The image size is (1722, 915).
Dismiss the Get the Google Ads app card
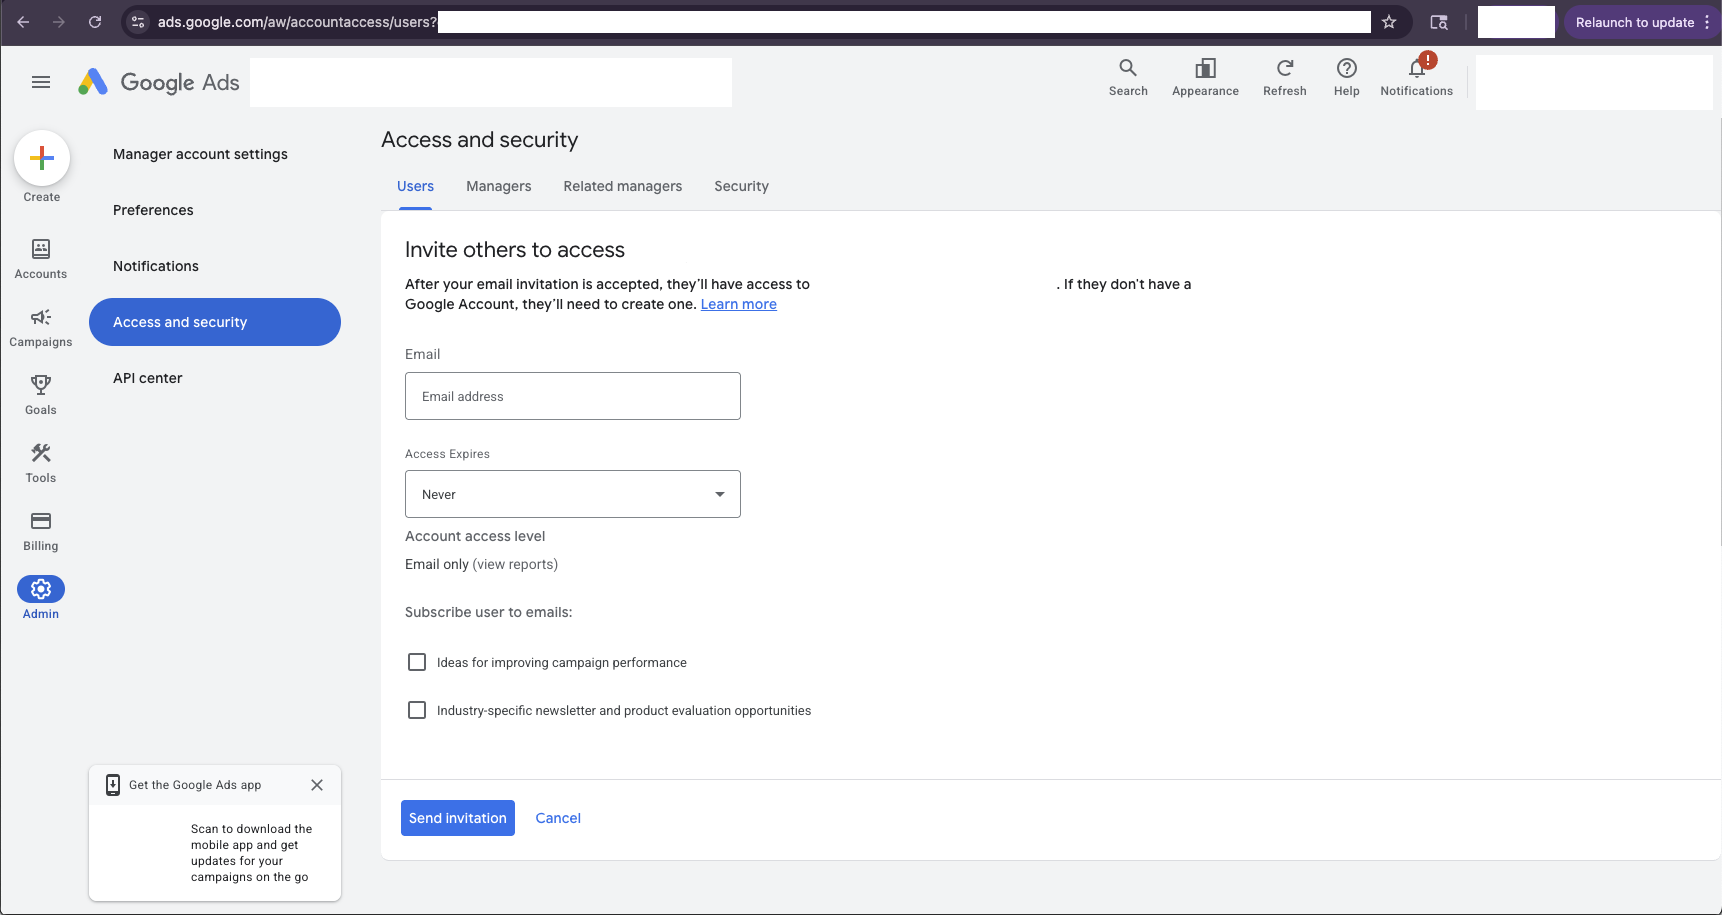[x=317, y=785]
